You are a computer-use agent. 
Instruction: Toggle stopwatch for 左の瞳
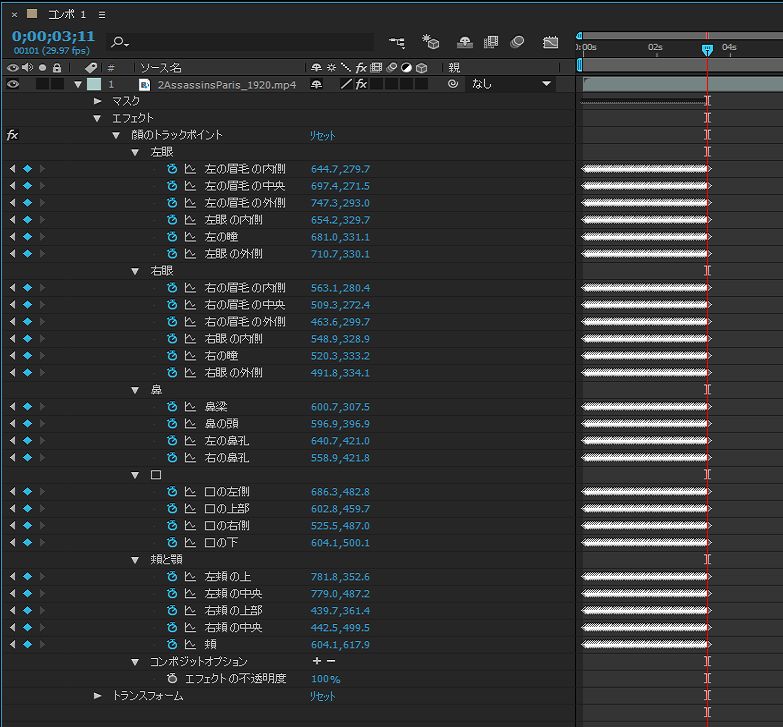pos(172,237)
